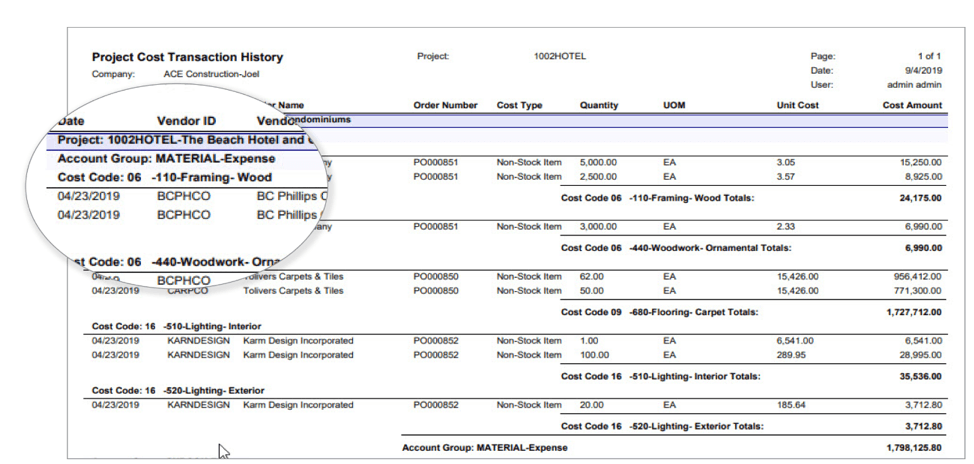
Task: Select quantity '3,000.00'
Action: 598,227
